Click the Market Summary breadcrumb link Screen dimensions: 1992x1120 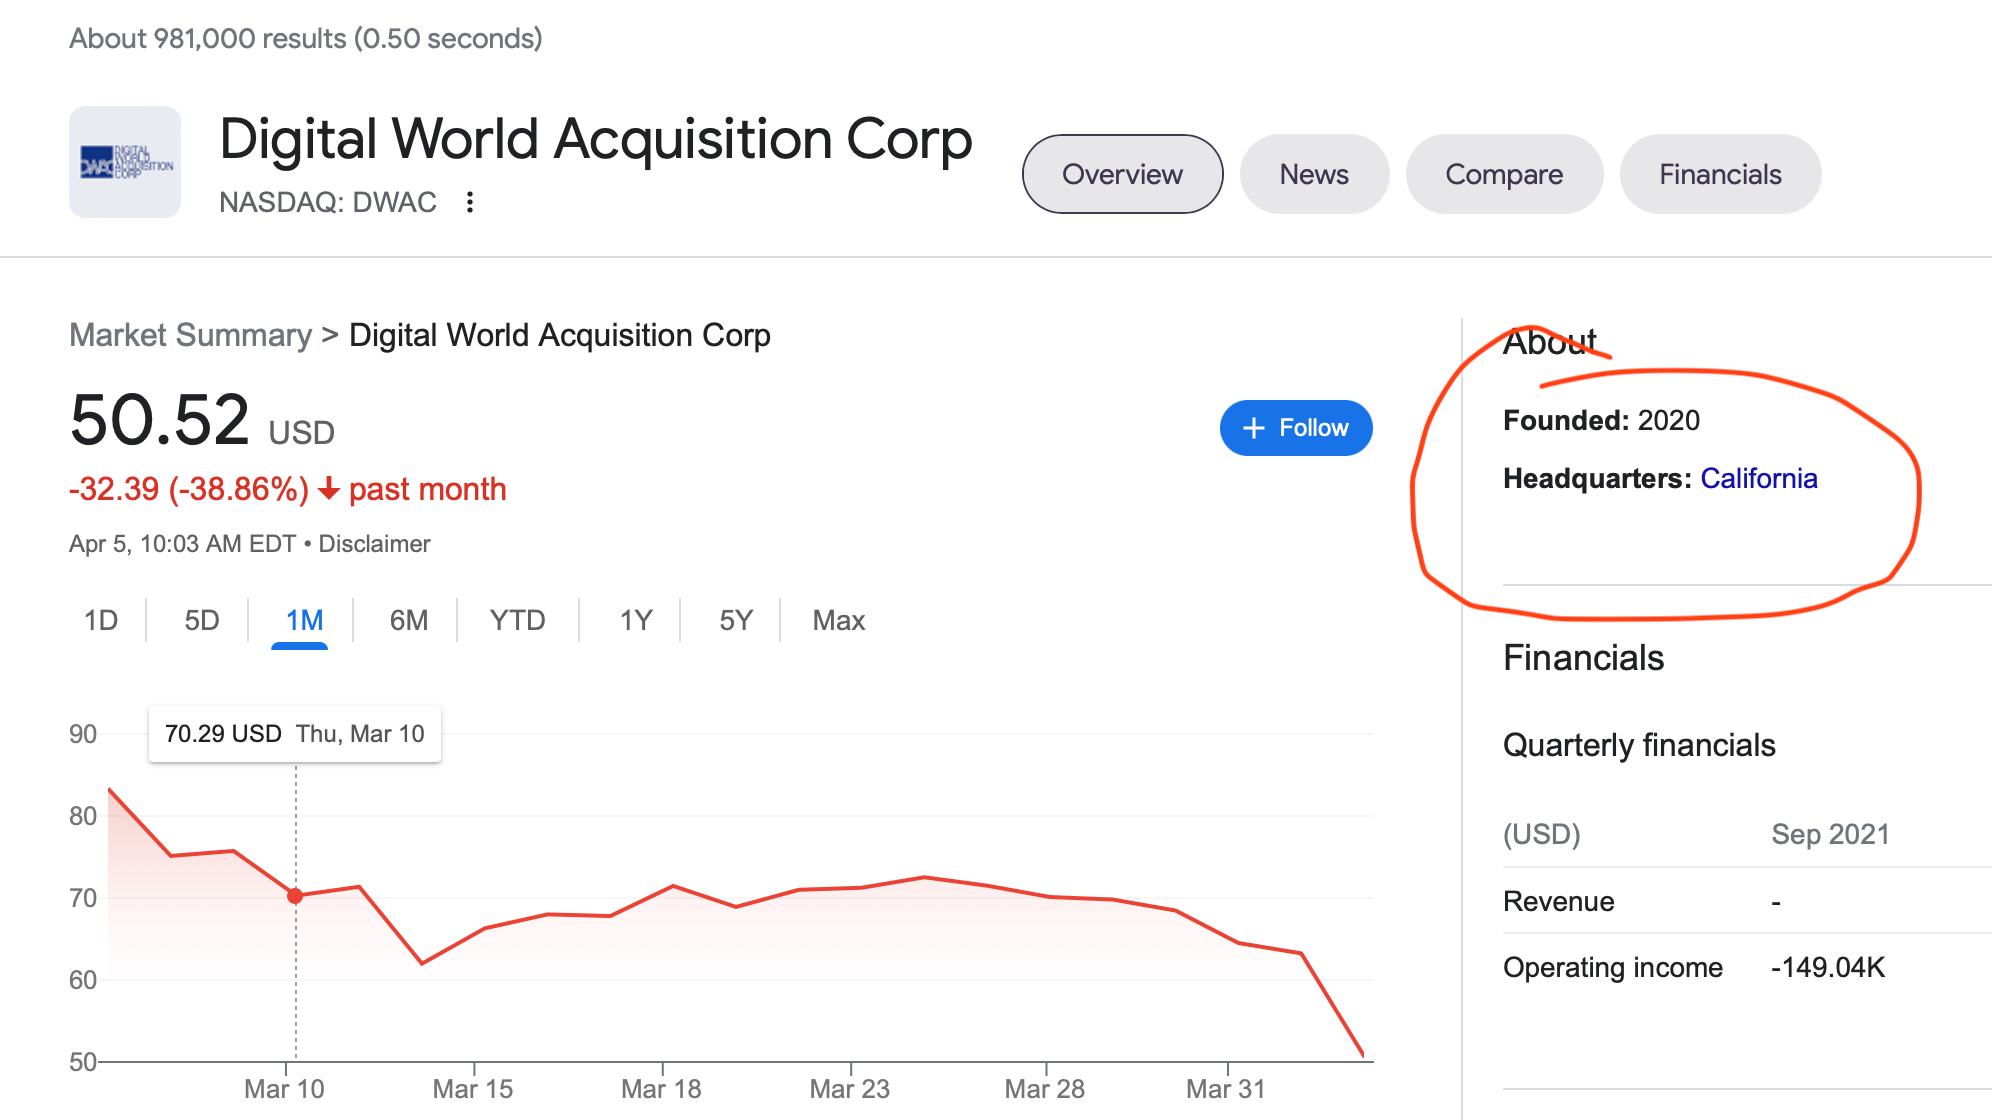click(x=191, y=335)
